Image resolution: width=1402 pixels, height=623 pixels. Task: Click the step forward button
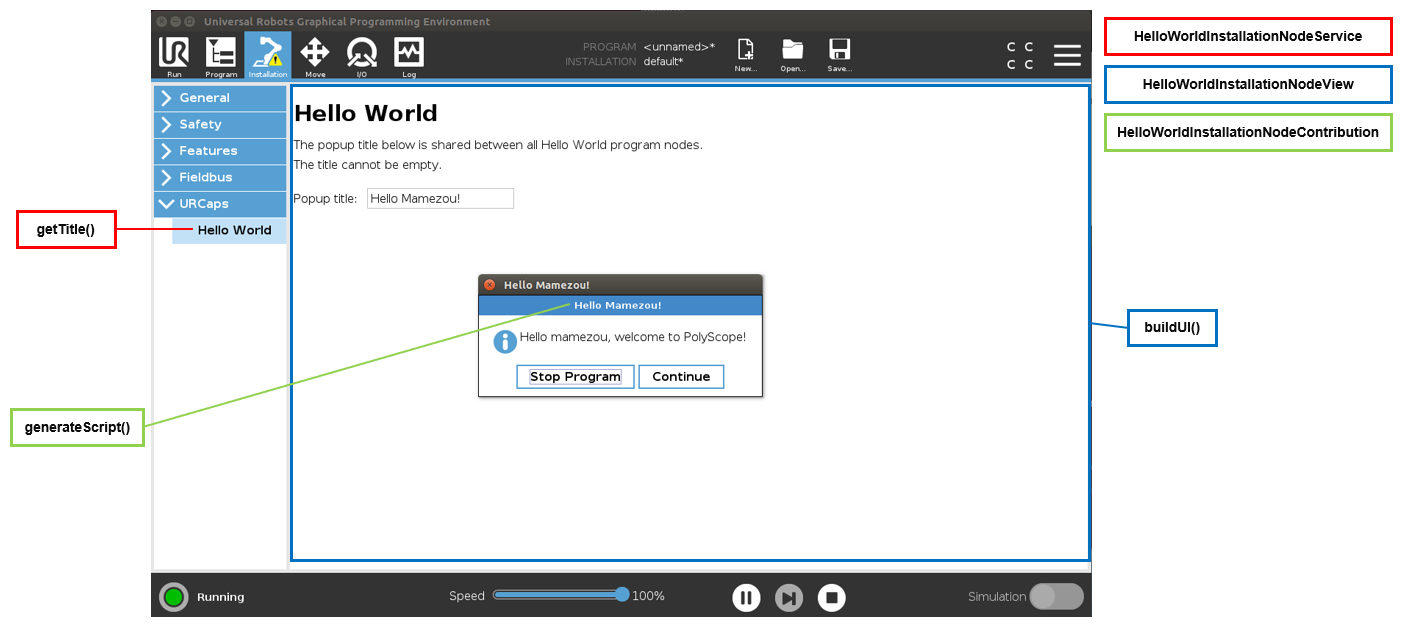(789, 598)
